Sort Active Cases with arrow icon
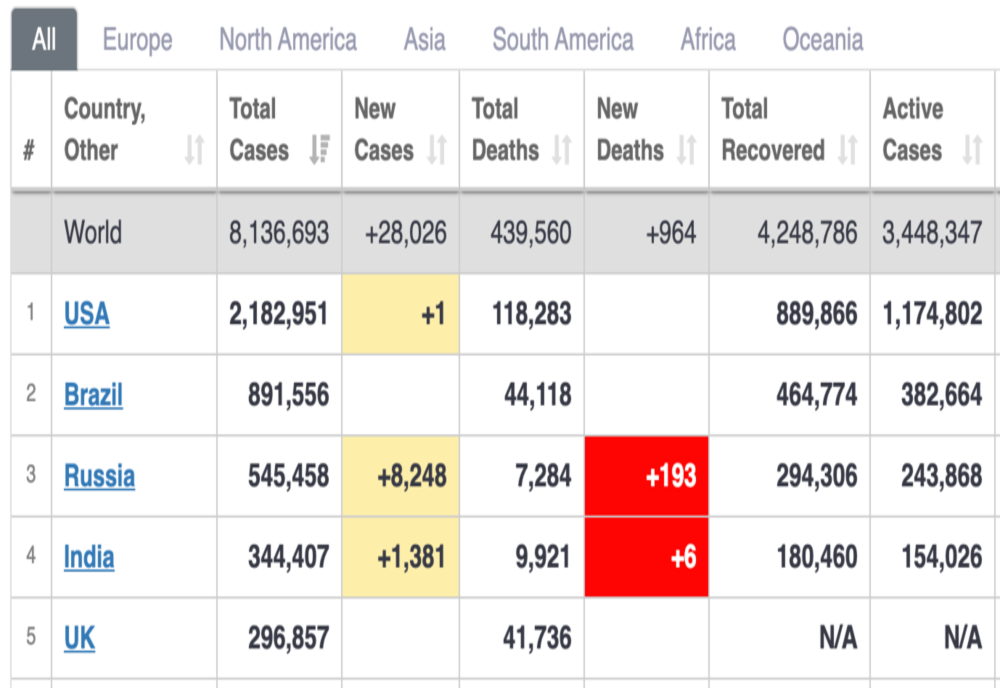Screen dimensions: 1000x688 tap(971, 151)
